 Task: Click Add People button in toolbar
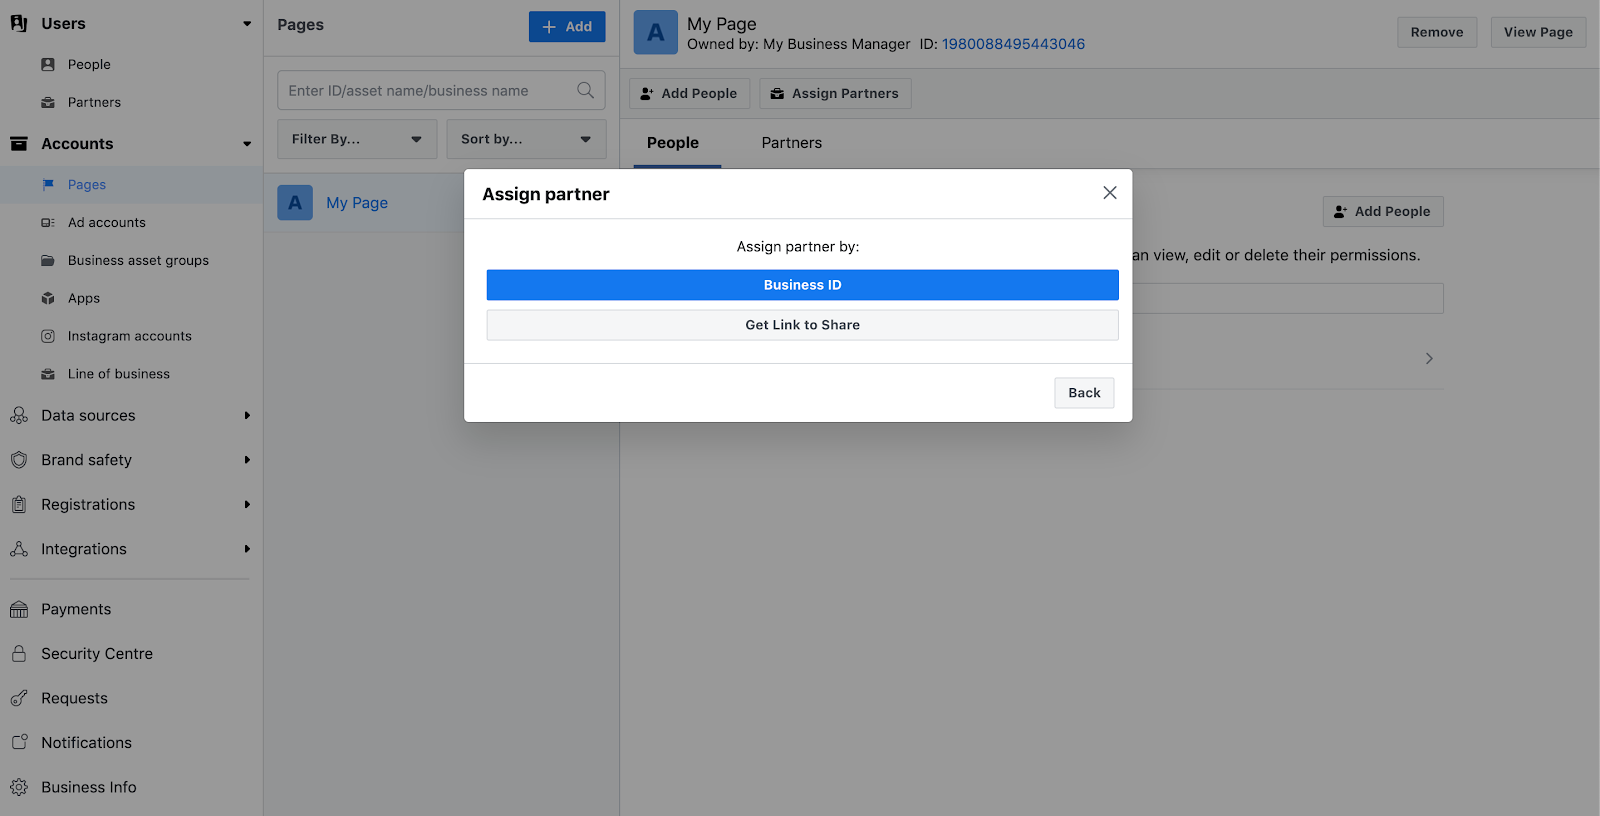[689, 93]
